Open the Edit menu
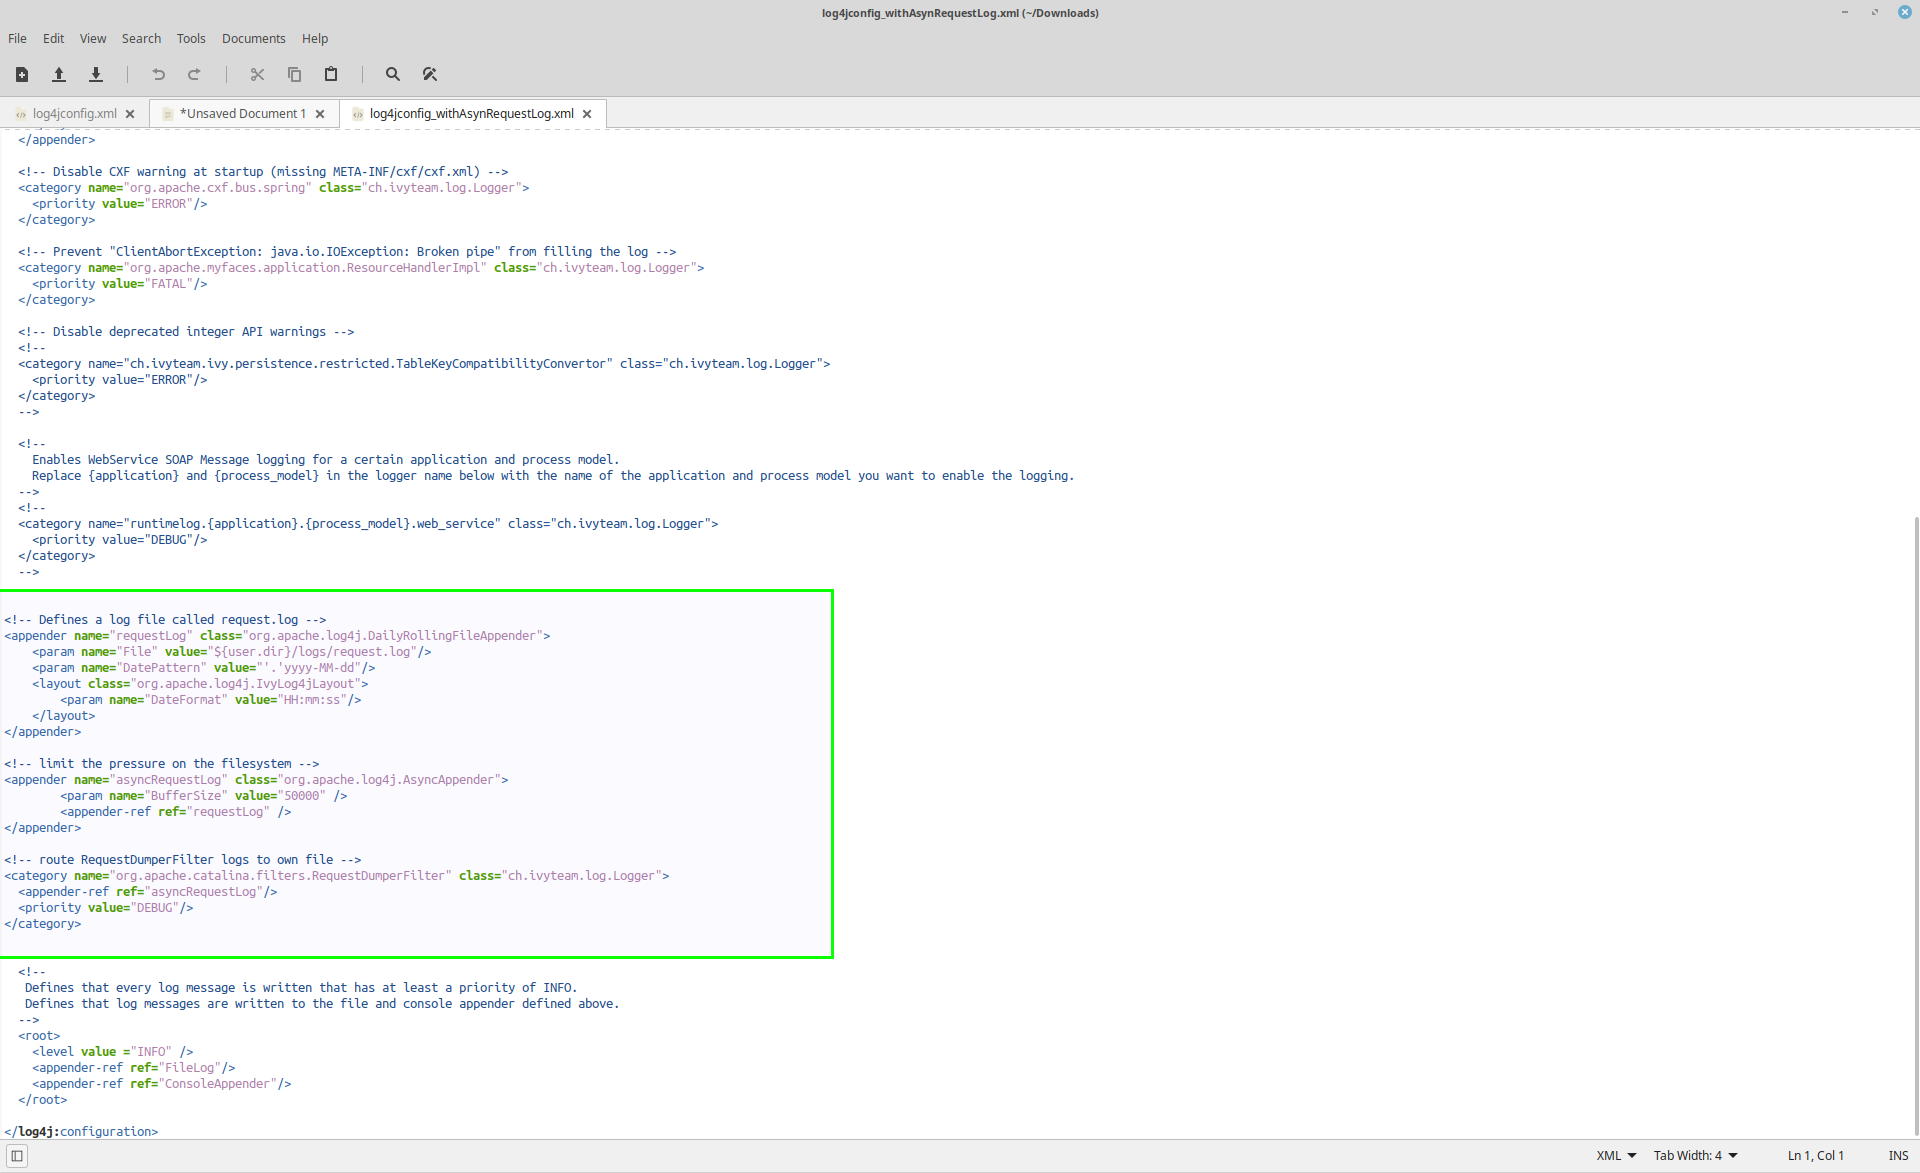Viewport: 1920px width, 1173px height. pyautogui.click(x=53, y=38)
